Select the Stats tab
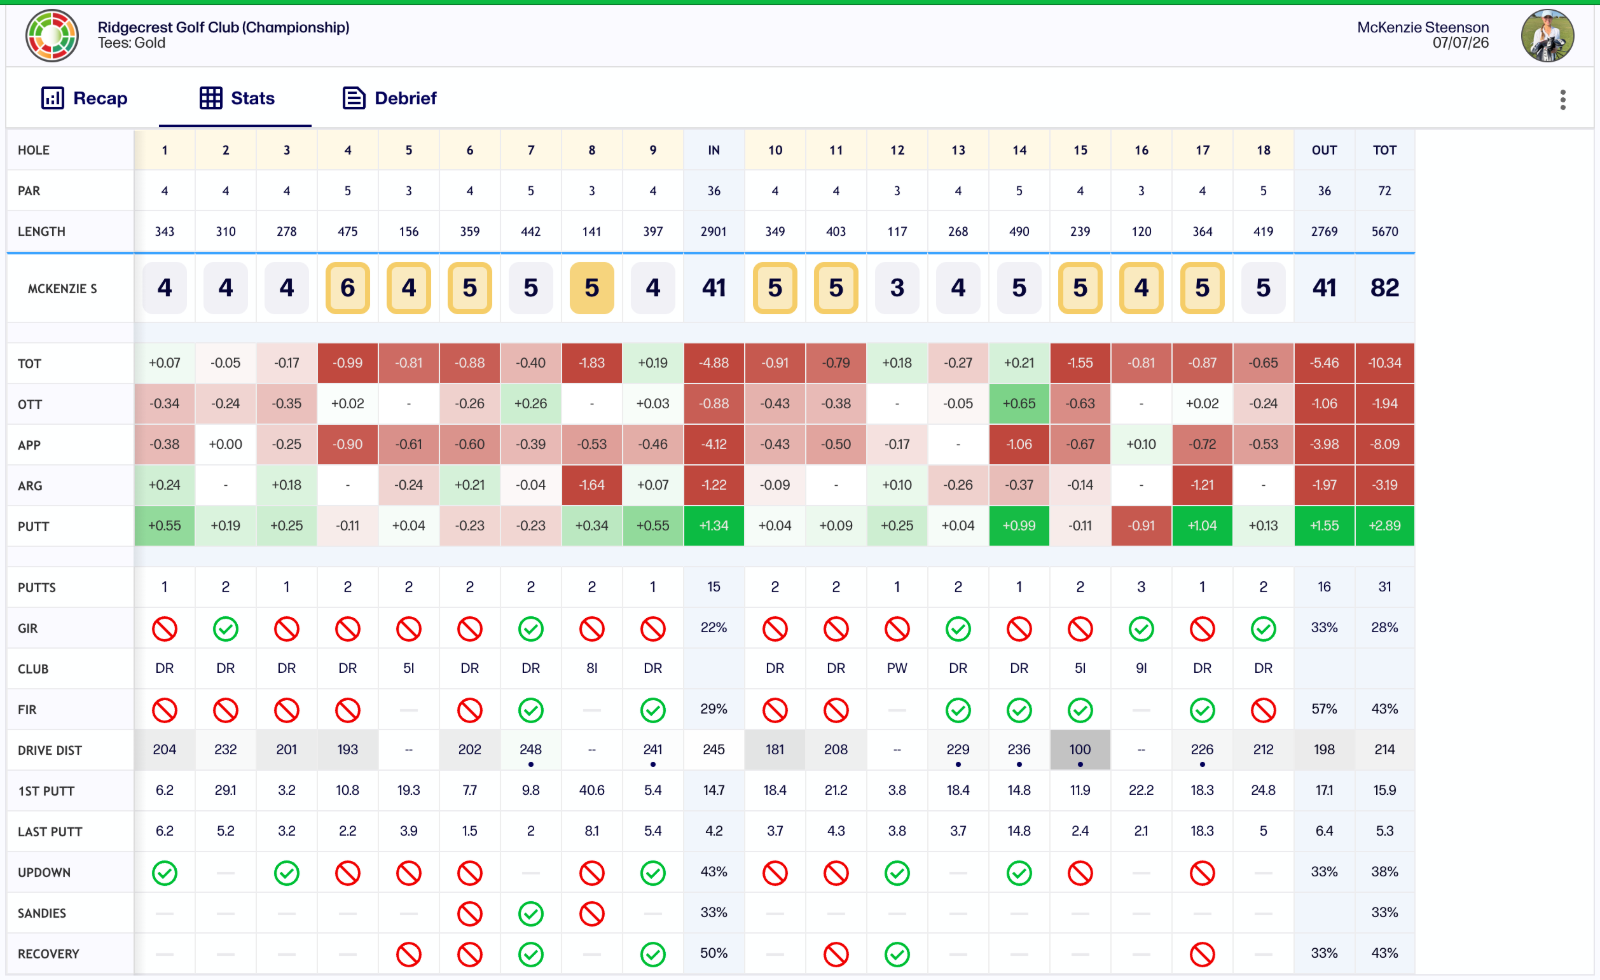 237,98
